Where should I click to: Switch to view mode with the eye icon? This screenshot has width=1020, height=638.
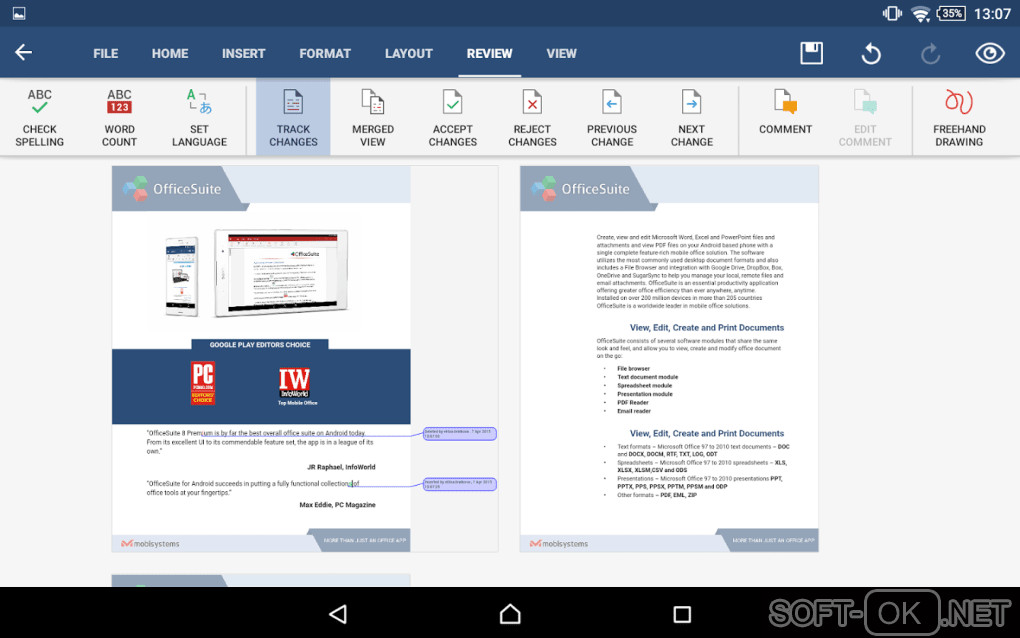click(989, 53)
